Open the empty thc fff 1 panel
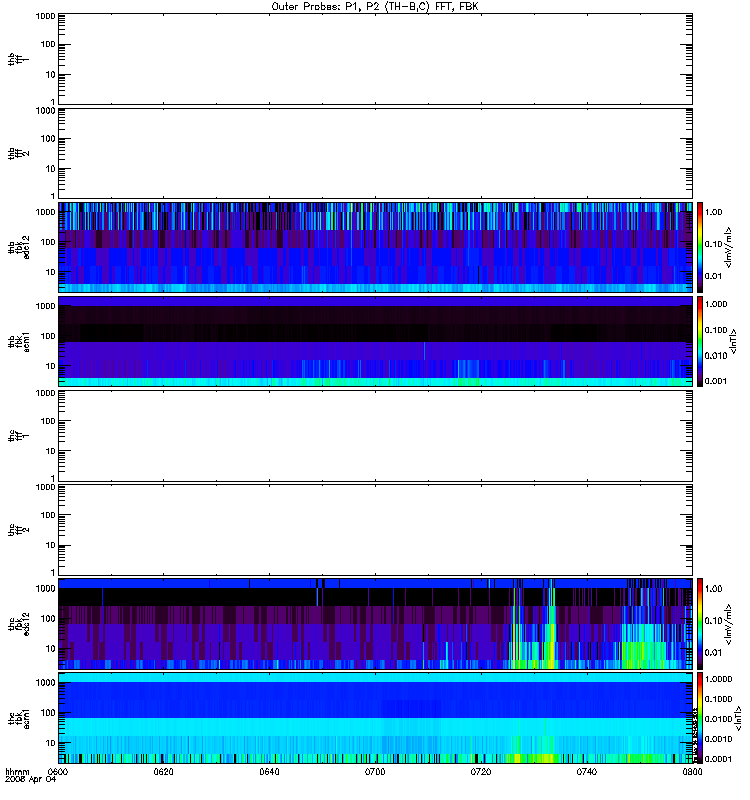Image resolution: width=750 pixels, height=800 pixels. (375, 436)
